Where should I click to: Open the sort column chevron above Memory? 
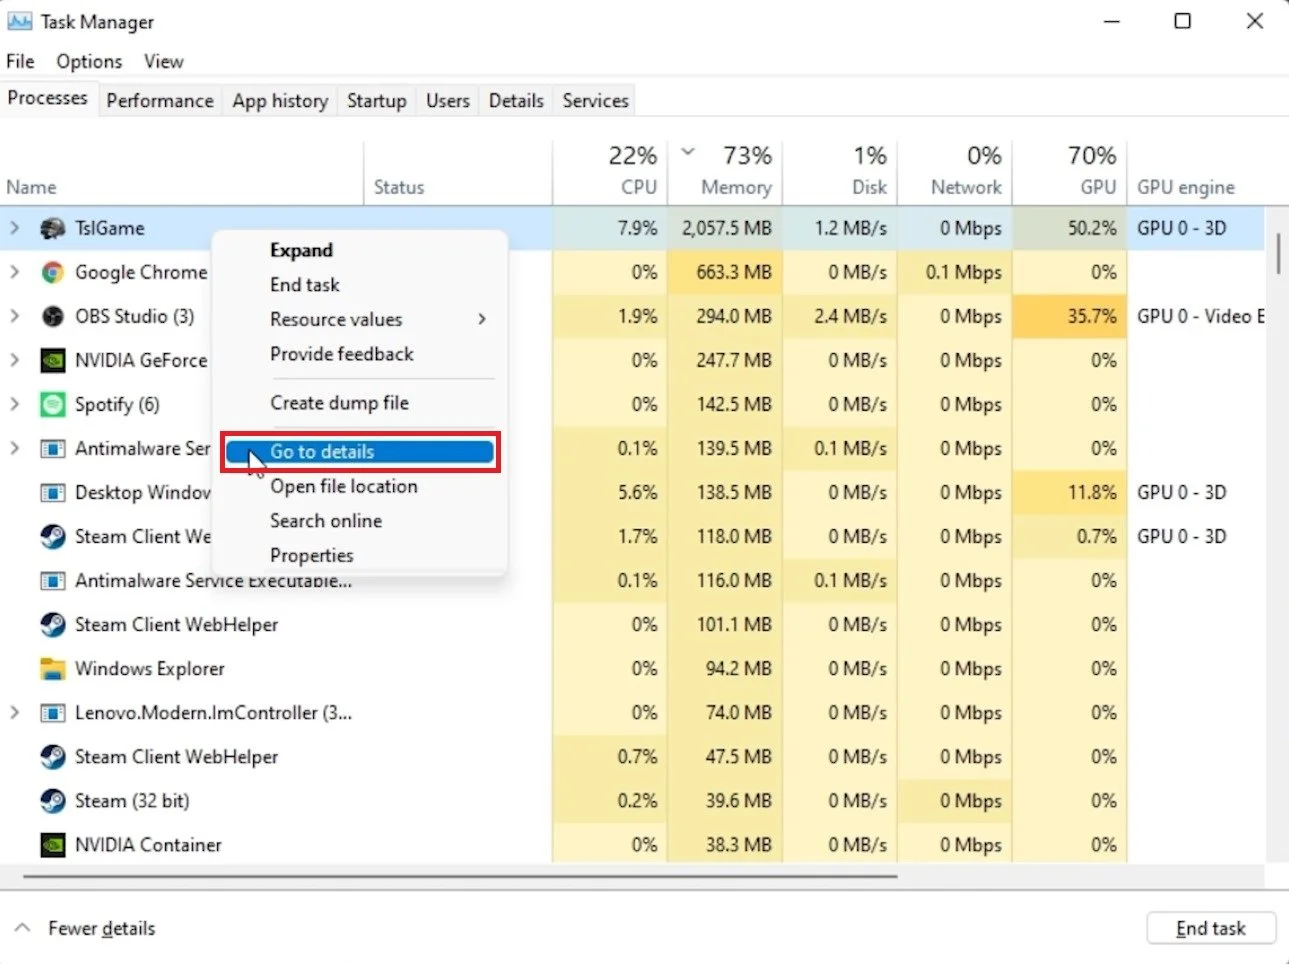tap(688, 152)
